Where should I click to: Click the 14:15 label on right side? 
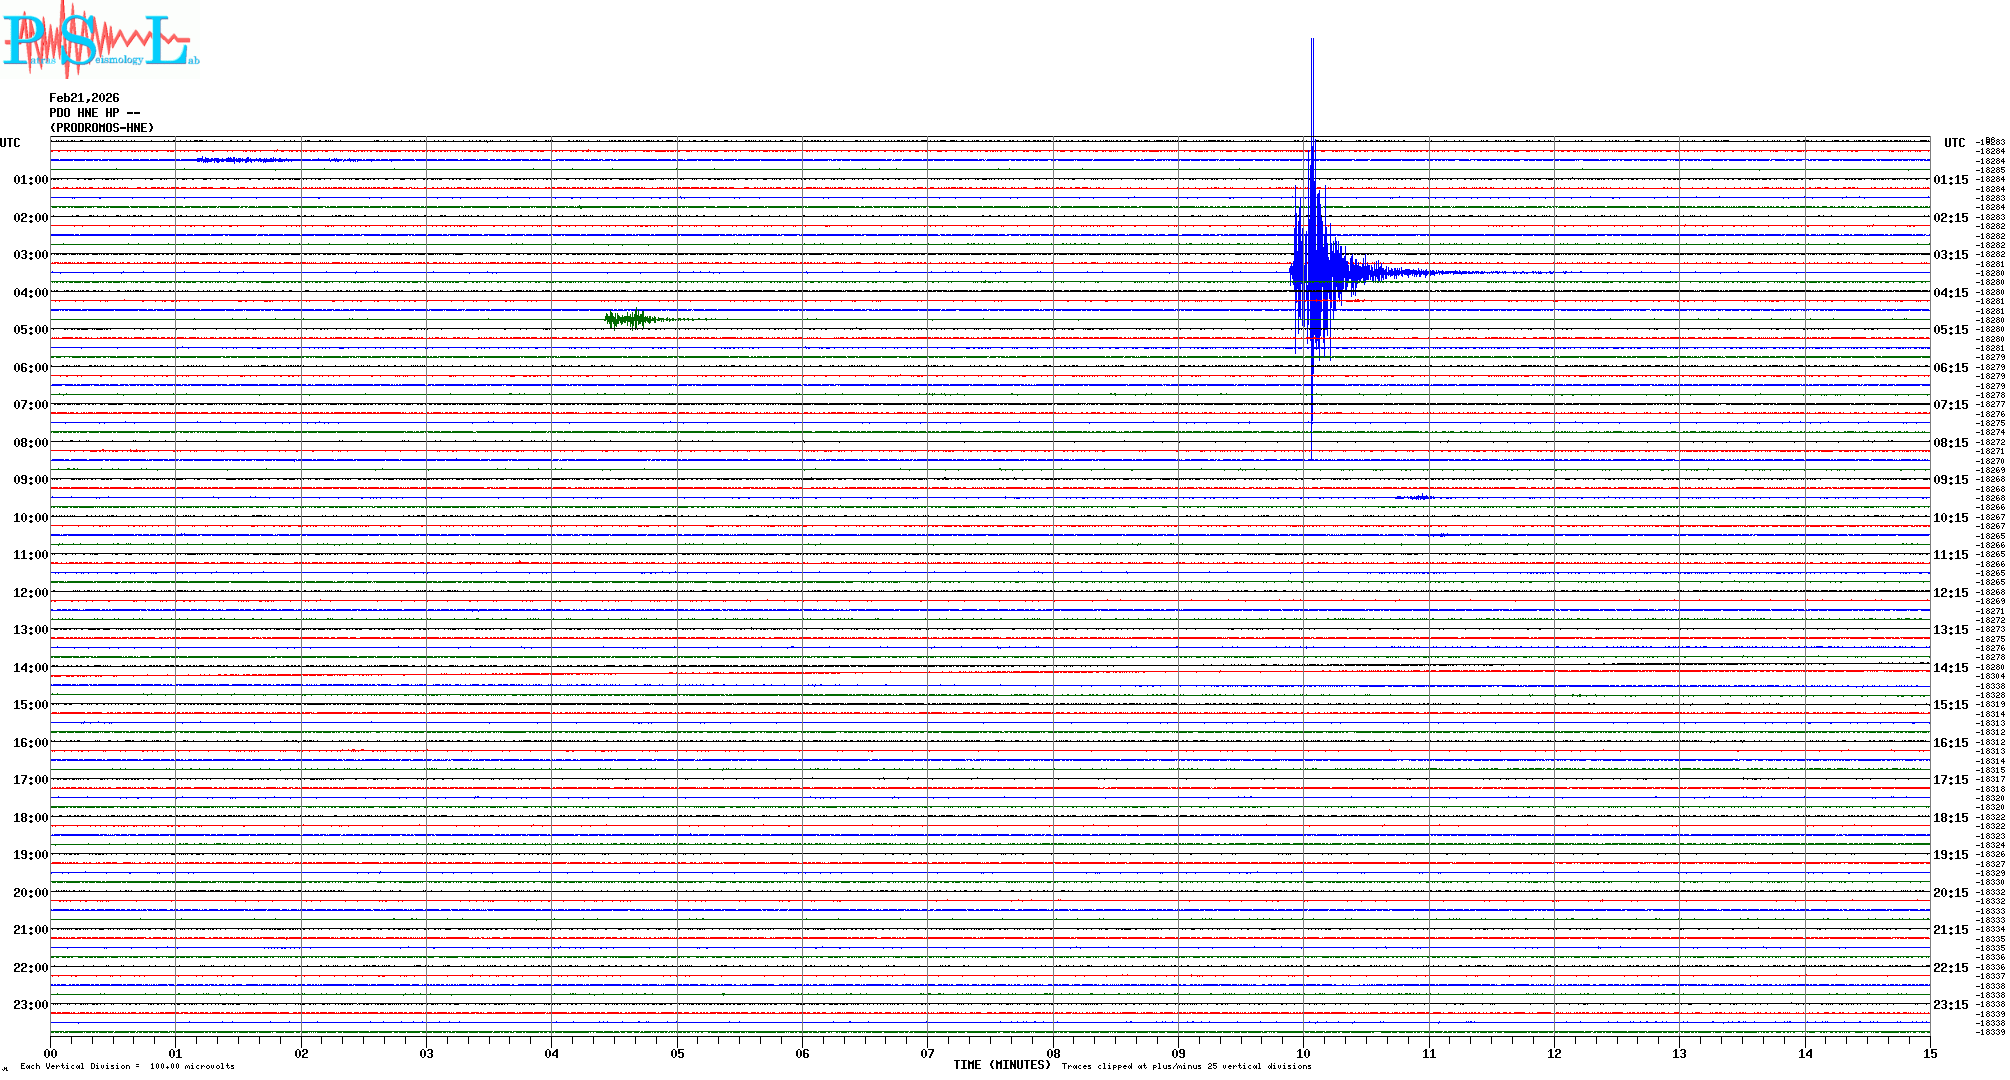click(1950, 668)
